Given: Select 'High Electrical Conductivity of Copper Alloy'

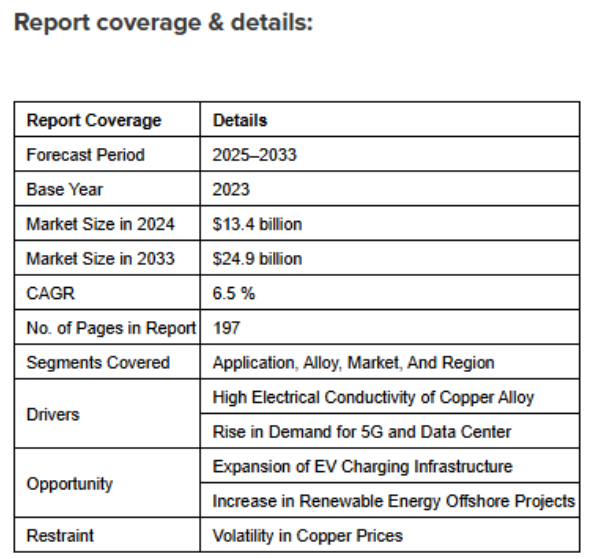Looking at the screenshot, I should (374, 397).
